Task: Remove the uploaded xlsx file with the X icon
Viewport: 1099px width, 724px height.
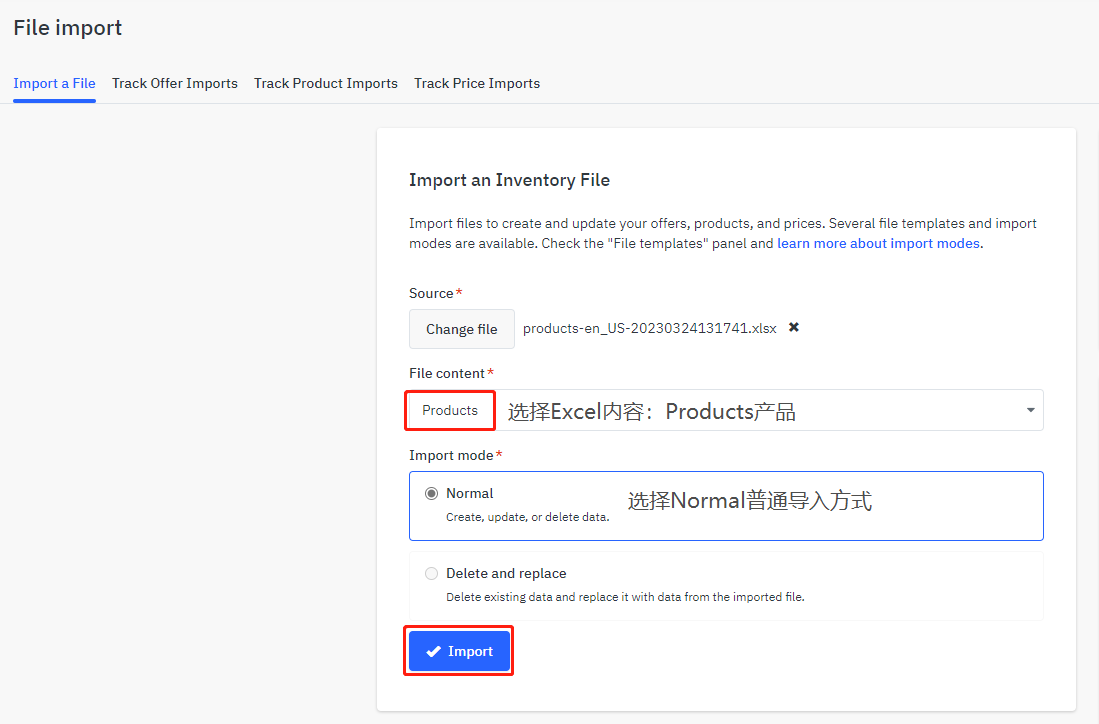Action: tap(794, 328)
